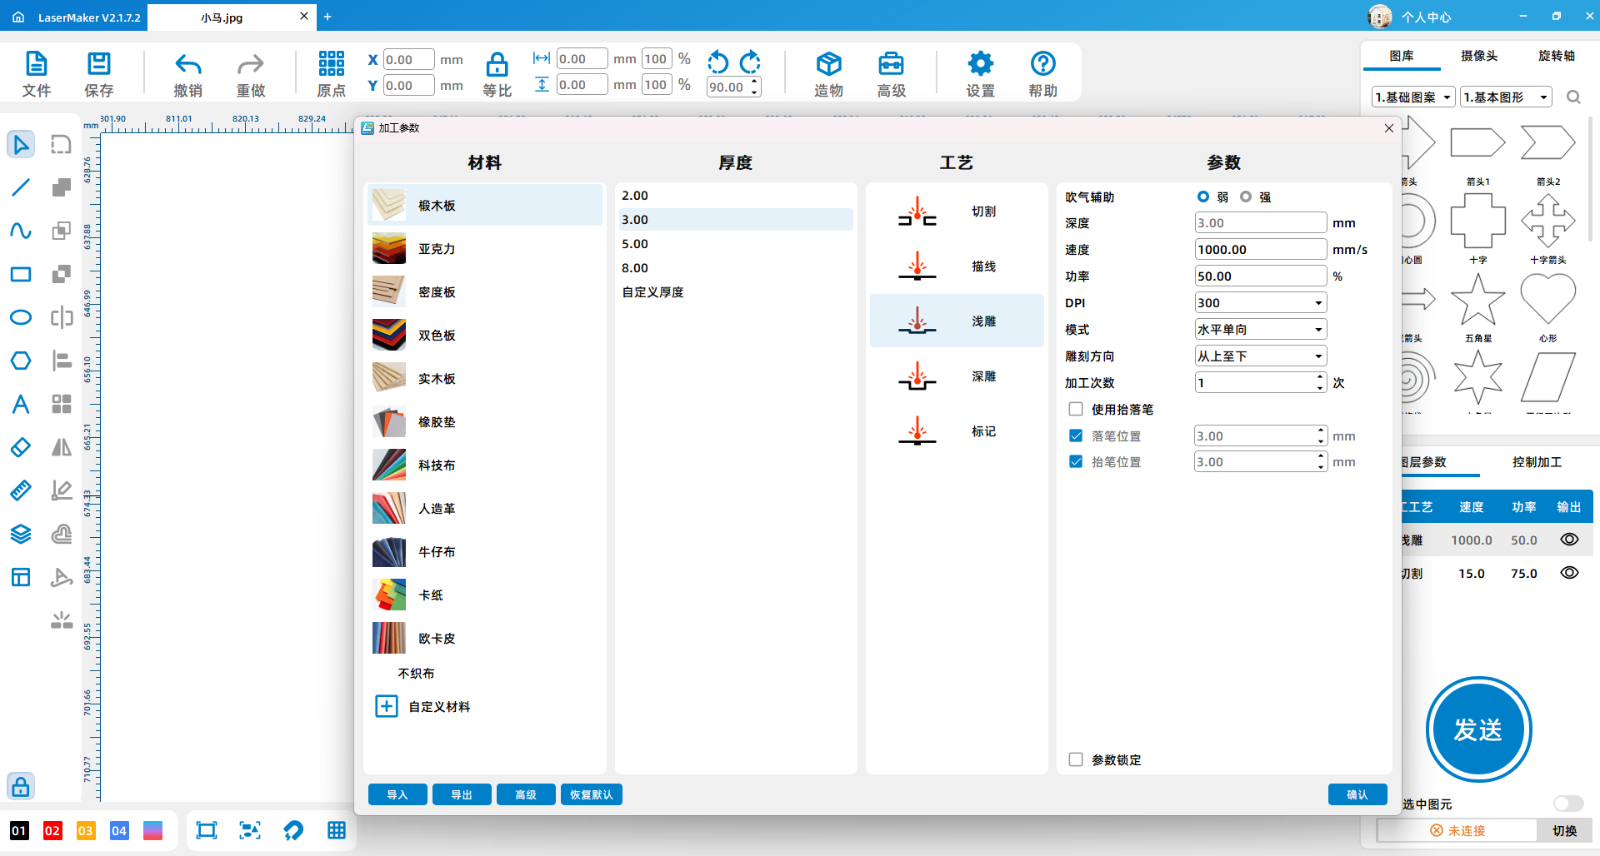This screenshot has height=856, width=1600.
Task: Expand the DPI dropdown showing 300
Action: [x=1260, y=303]
